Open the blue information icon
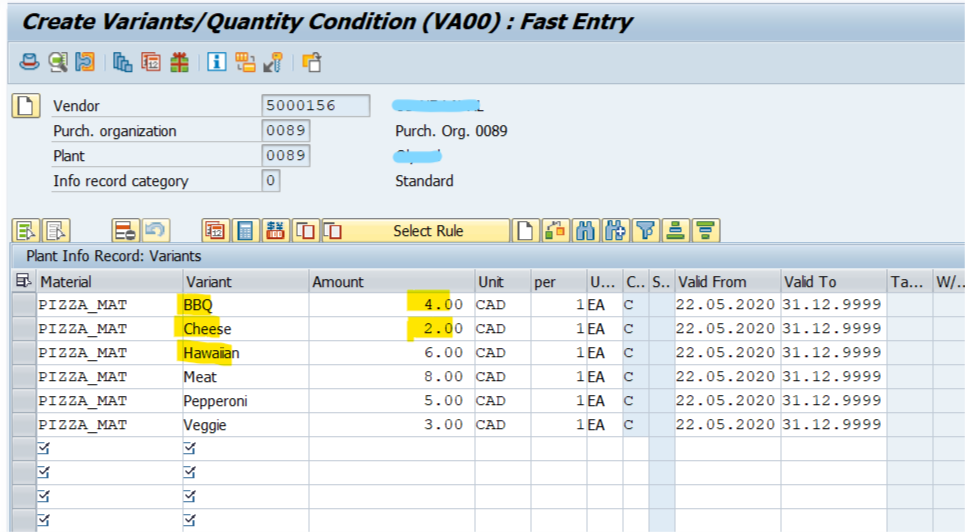Screen dimensions: 965x532 point(216,63)
